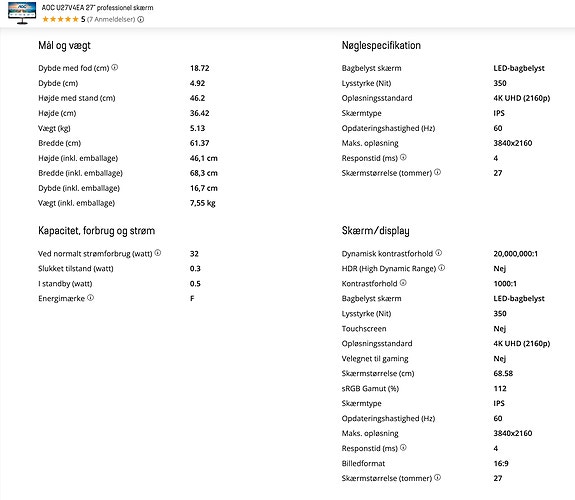The width and height of the screenshot is (575, 500).
Task: Open Dynamisk kontrastforhold info icon
Action: 439,253
